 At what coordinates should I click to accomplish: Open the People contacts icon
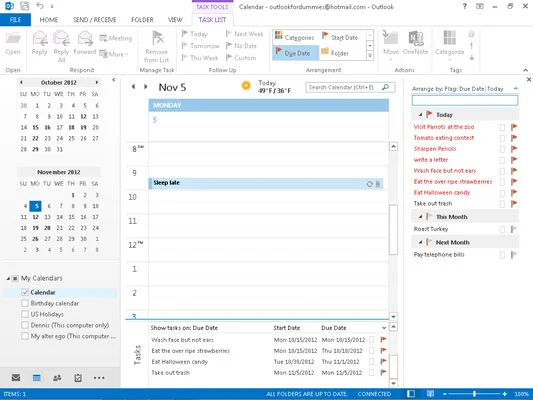tap(57, 378)
